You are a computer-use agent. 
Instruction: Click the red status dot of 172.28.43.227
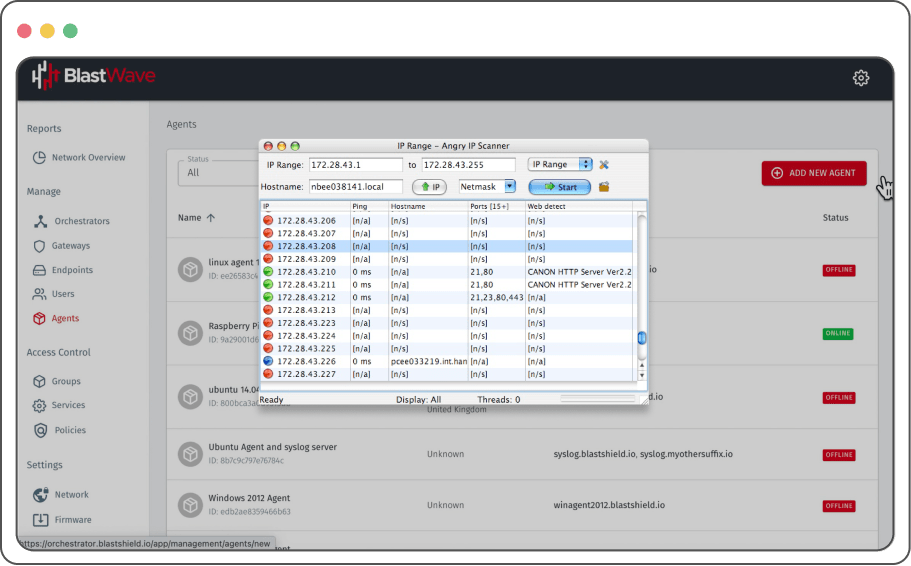pos(268,374)
